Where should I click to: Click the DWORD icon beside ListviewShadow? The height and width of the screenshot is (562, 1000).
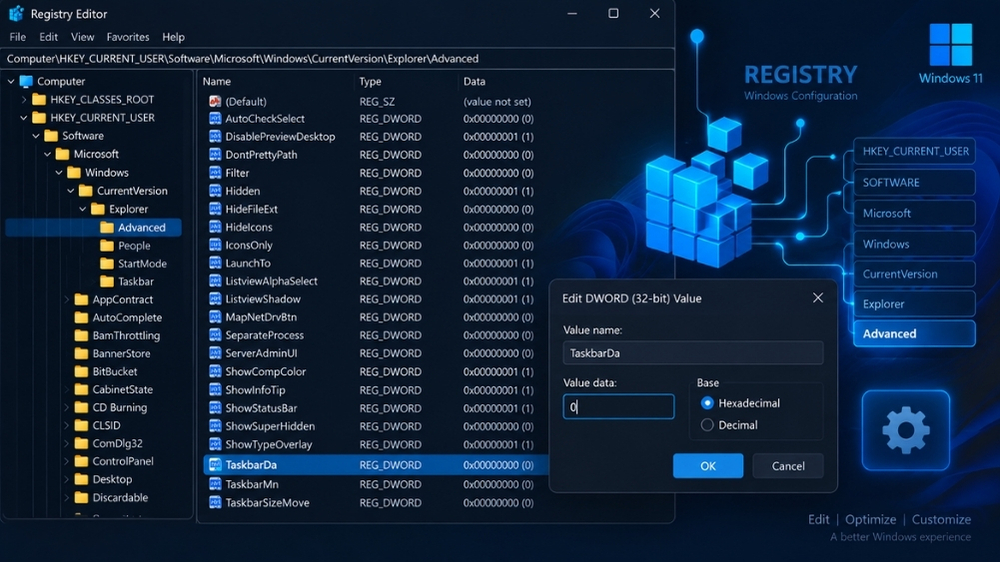click(215, 299)
